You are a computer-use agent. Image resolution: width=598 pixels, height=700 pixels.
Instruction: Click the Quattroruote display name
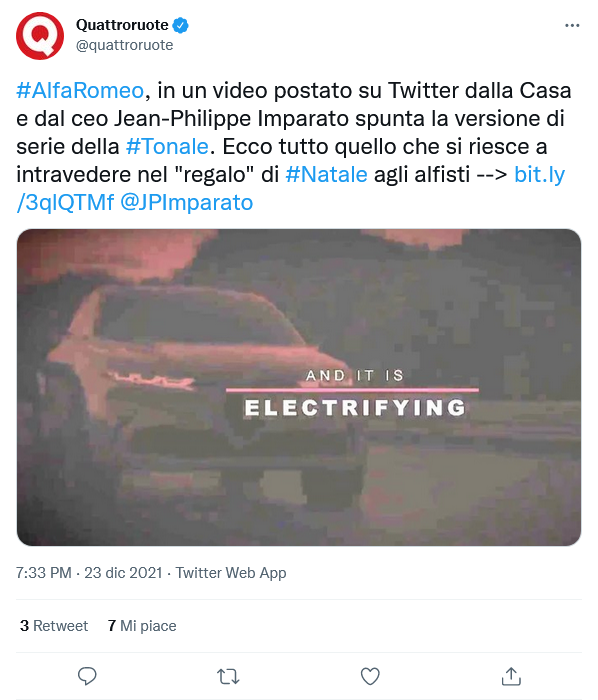click(122, 25)
